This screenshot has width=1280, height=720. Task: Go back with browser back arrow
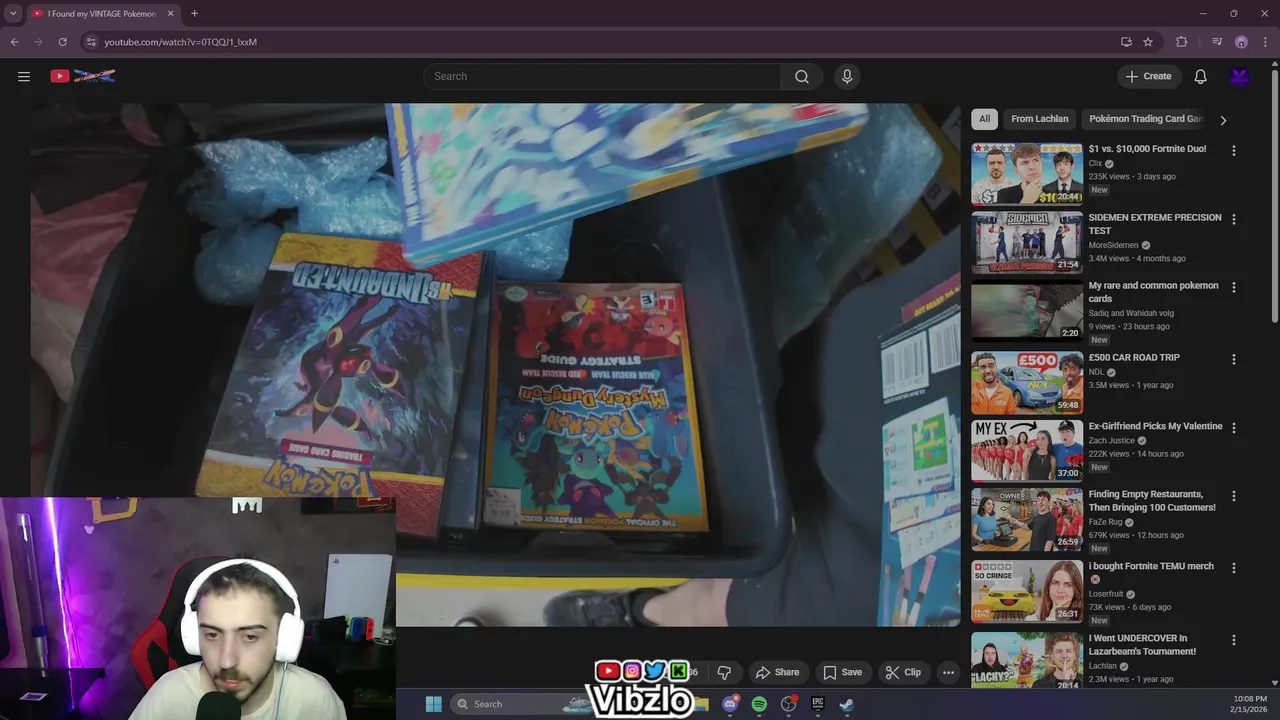click(14, 42)
